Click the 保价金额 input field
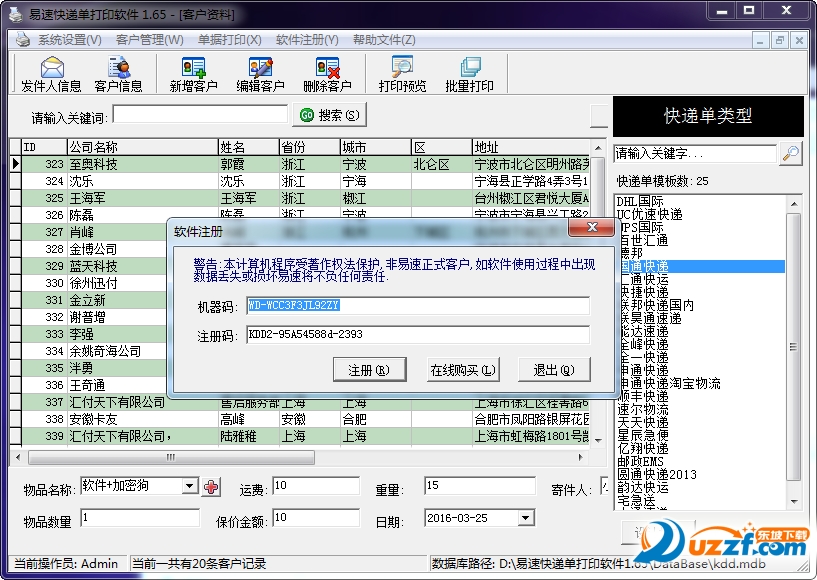This screenshot has height=580, width=817. (316, 518)
